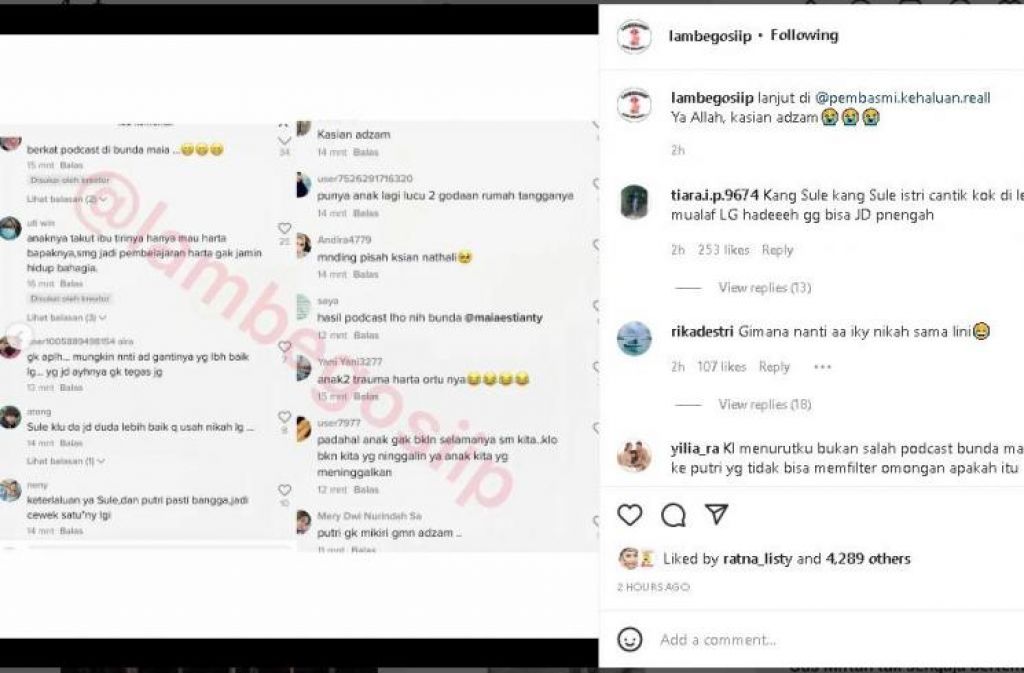The height and width of the screenshot is (673, 1024).
Task: Open lambegosiip avatar in post header
Action: point(634,35)
